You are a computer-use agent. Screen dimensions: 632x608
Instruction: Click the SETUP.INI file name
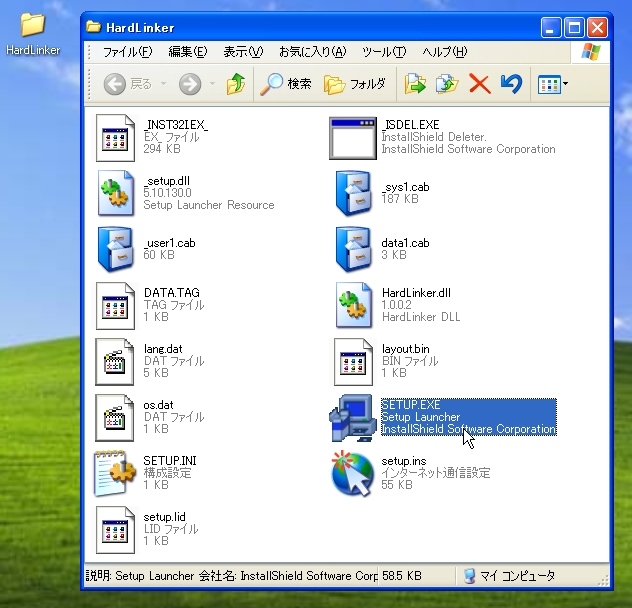pyautogui.click(x=170, y=460)
